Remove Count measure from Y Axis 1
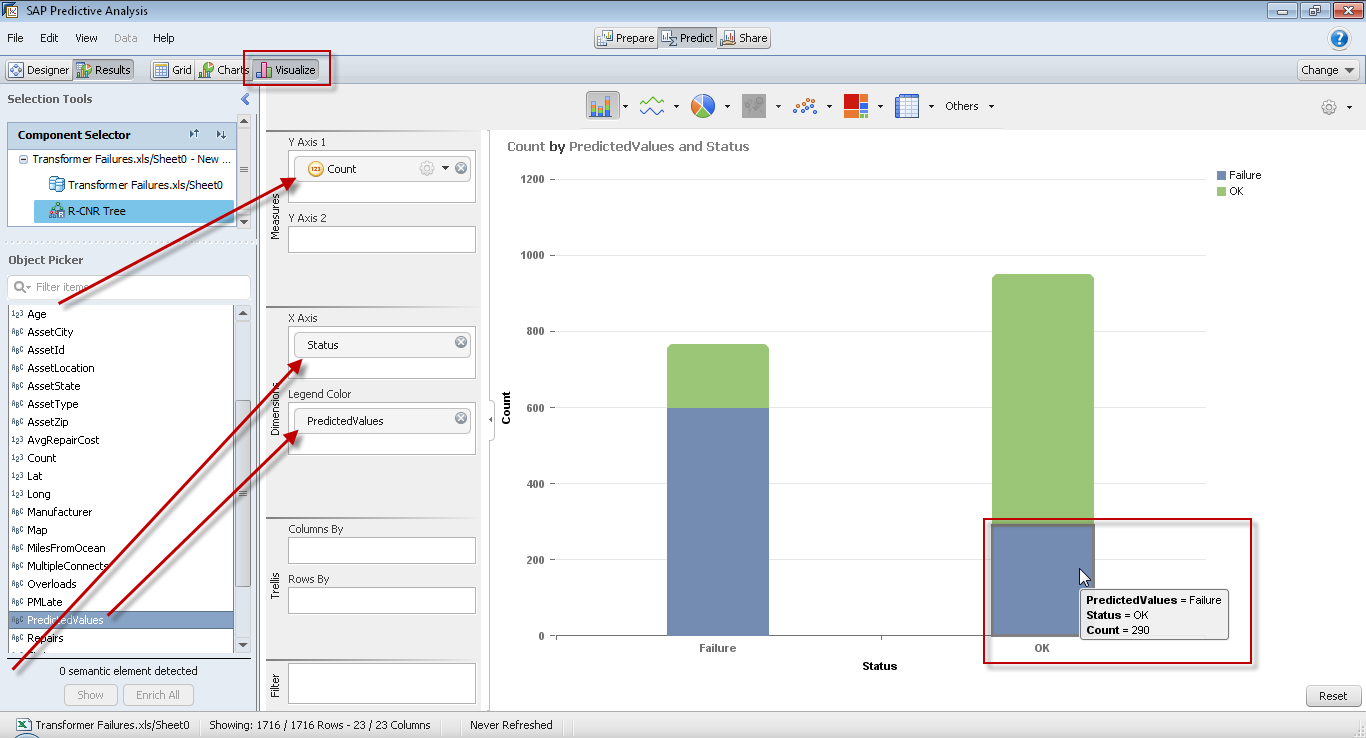 [x=461, y=168]
